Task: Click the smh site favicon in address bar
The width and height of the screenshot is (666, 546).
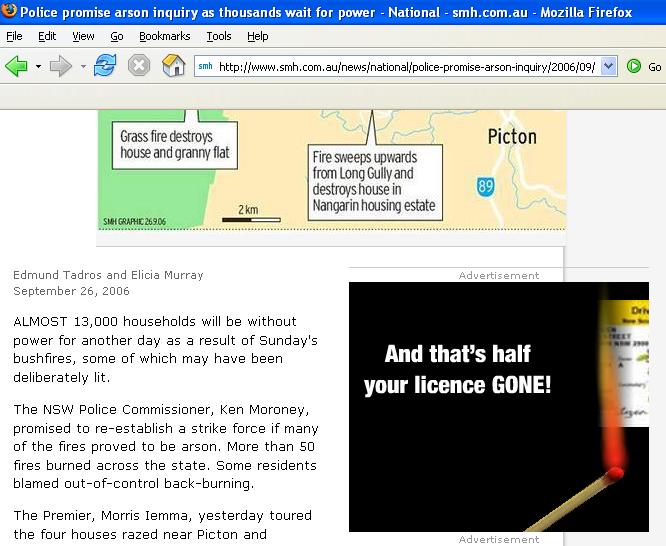Action: tap(205, 67)
